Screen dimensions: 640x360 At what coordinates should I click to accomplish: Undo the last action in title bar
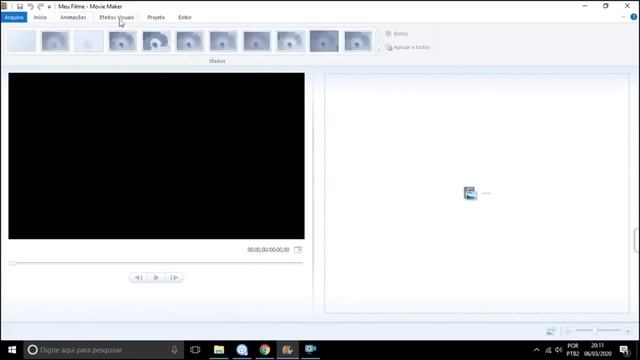(30, 6)
